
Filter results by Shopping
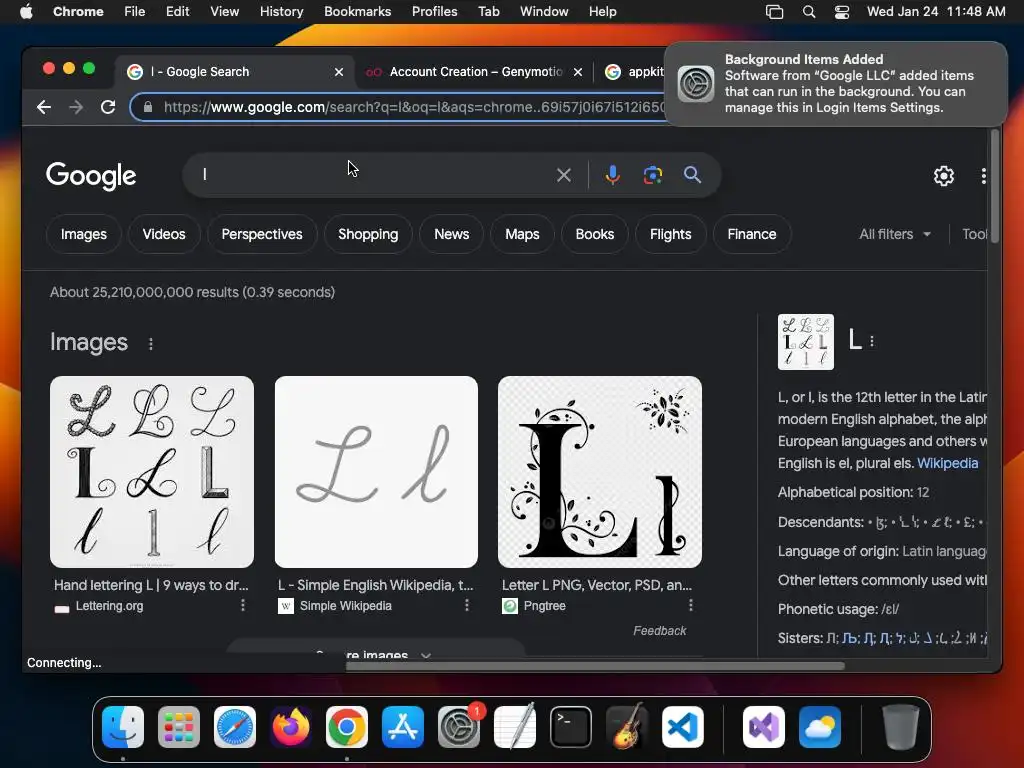tap(368, 234)
